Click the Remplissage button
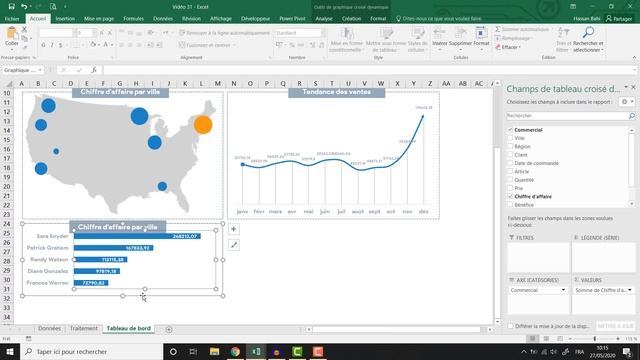 [x=513, y=38]
